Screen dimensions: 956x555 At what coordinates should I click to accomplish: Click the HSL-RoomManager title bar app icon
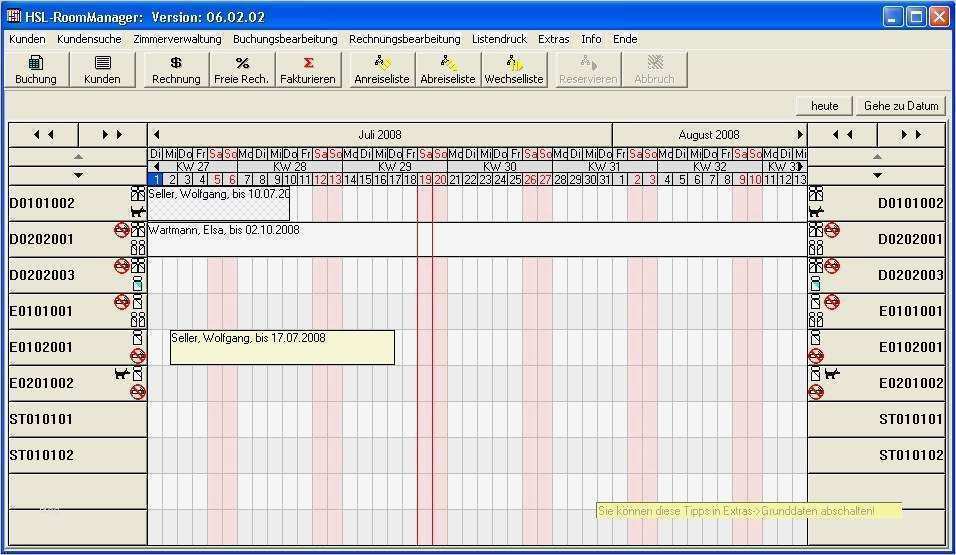(x=13, y=16)
